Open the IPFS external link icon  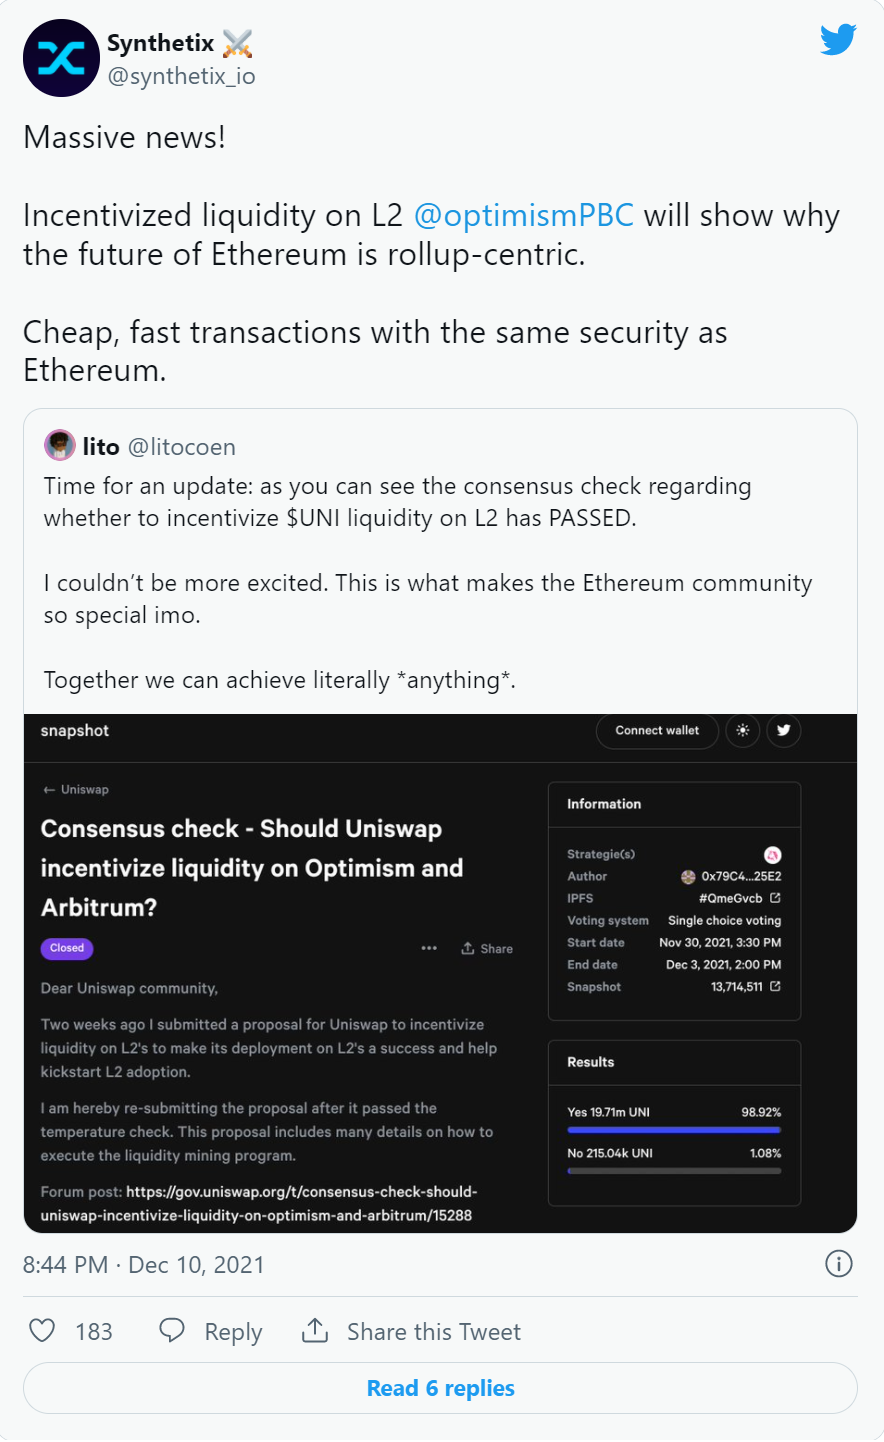point(775,898)
